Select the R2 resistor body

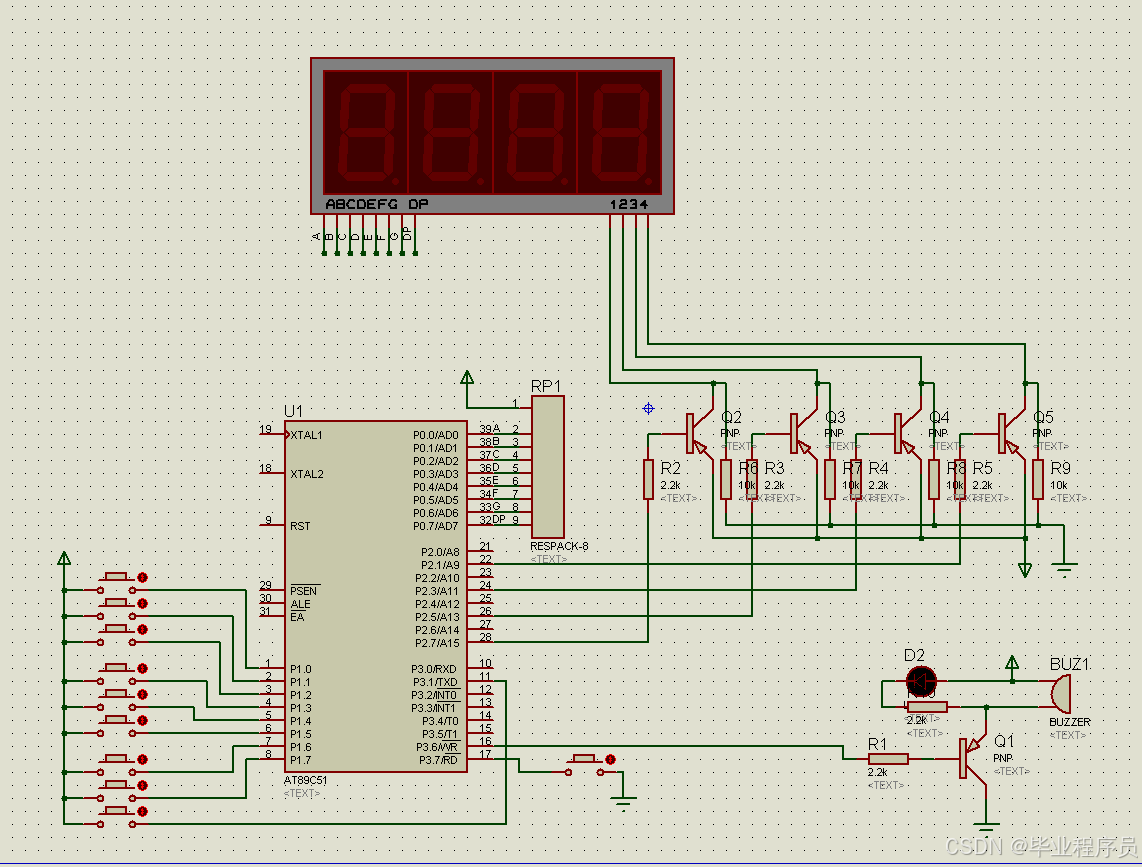click(x=648, y=479)
